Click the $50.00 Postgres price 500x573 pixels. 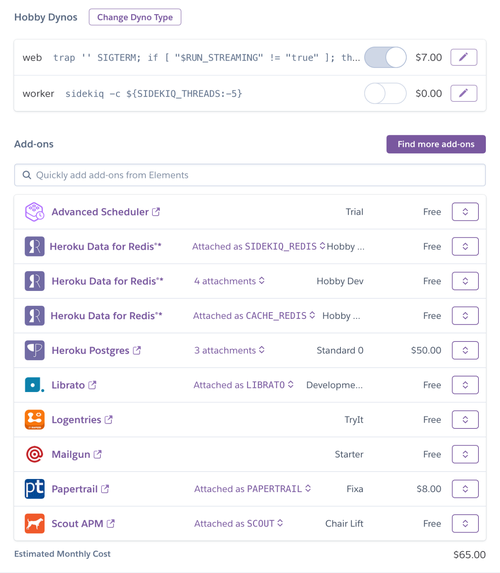(426, 350)
